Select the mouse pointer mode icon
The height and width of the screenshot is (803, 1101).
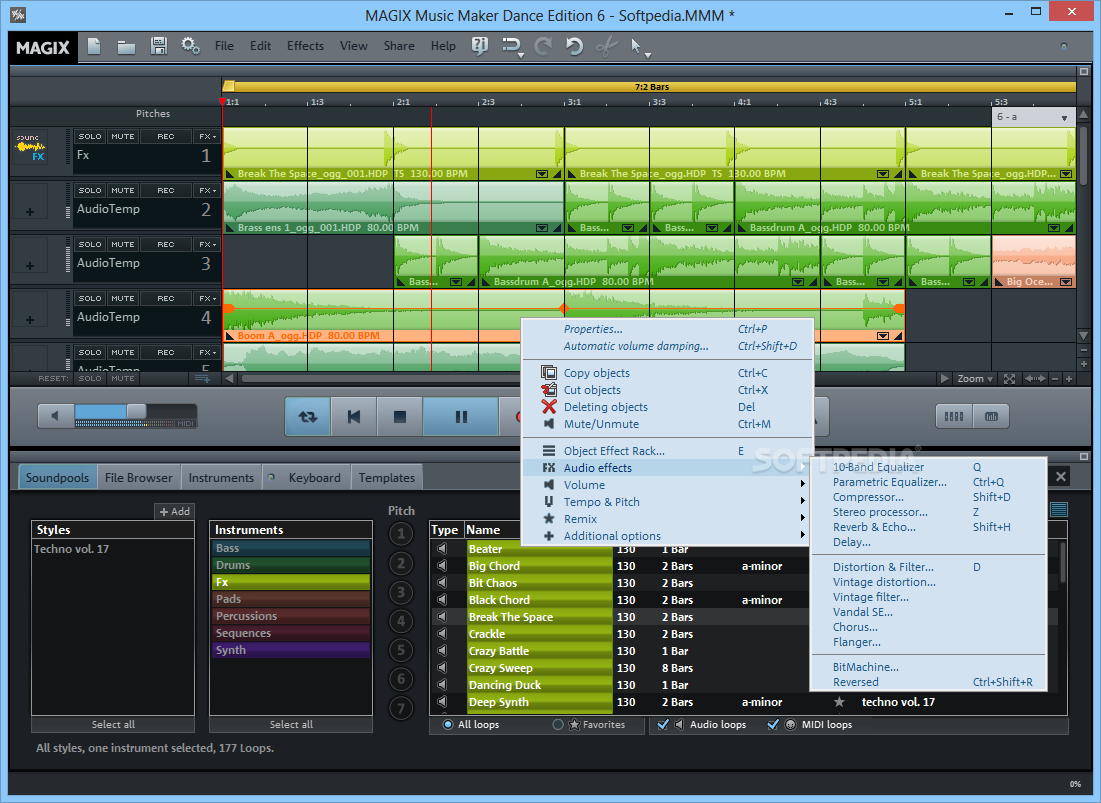click(635, 46)
